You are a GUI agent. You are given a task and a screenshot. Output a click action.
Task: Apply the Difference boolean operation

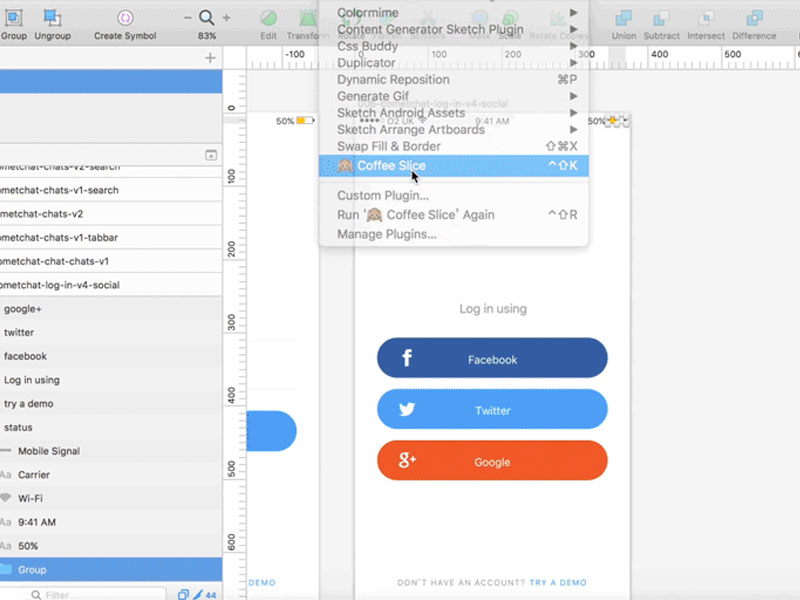pos(754,18)
